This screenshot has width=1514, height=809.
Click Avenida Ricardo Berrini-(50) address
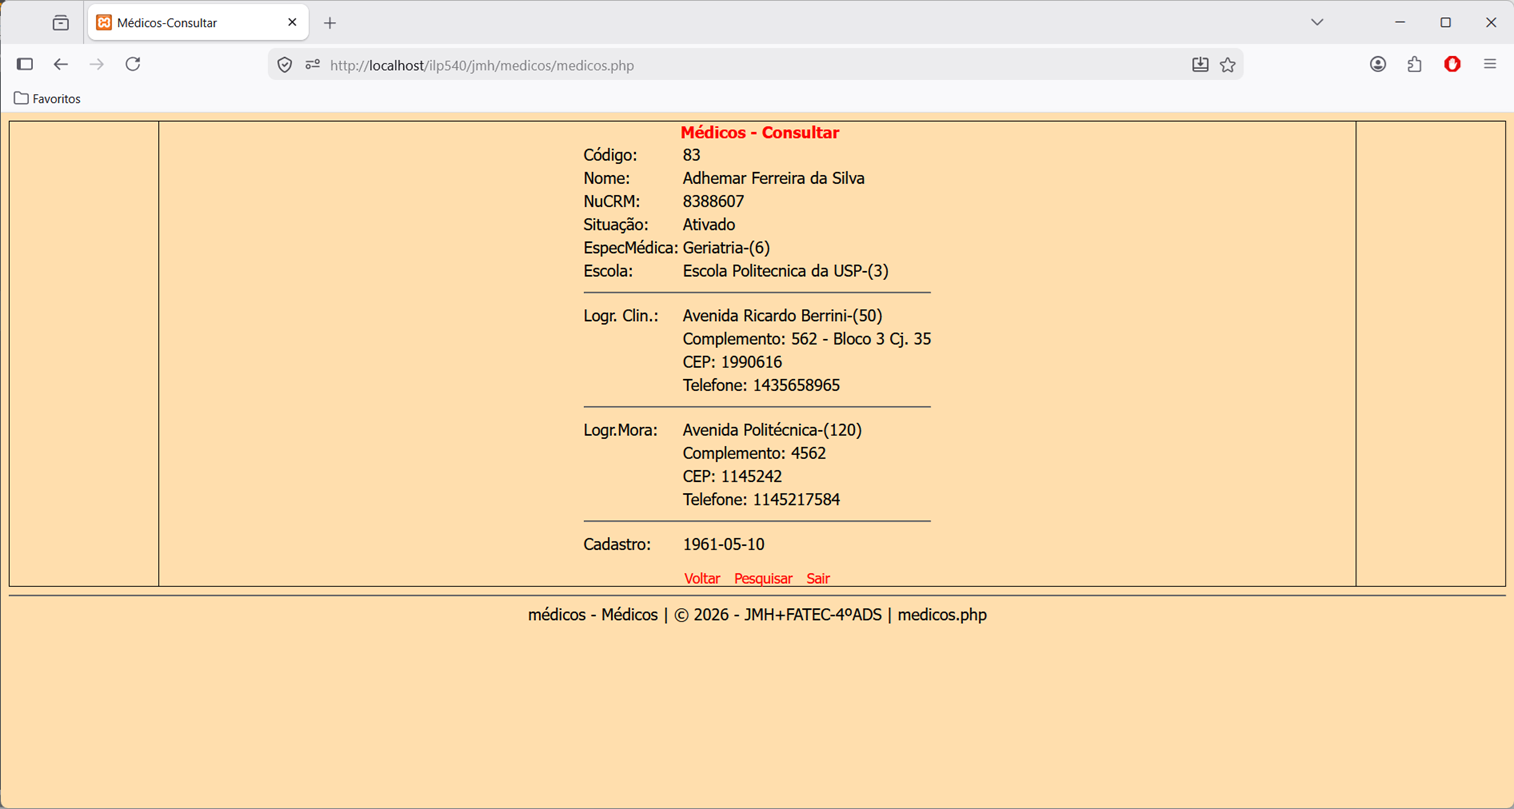(x=783, y=315)
